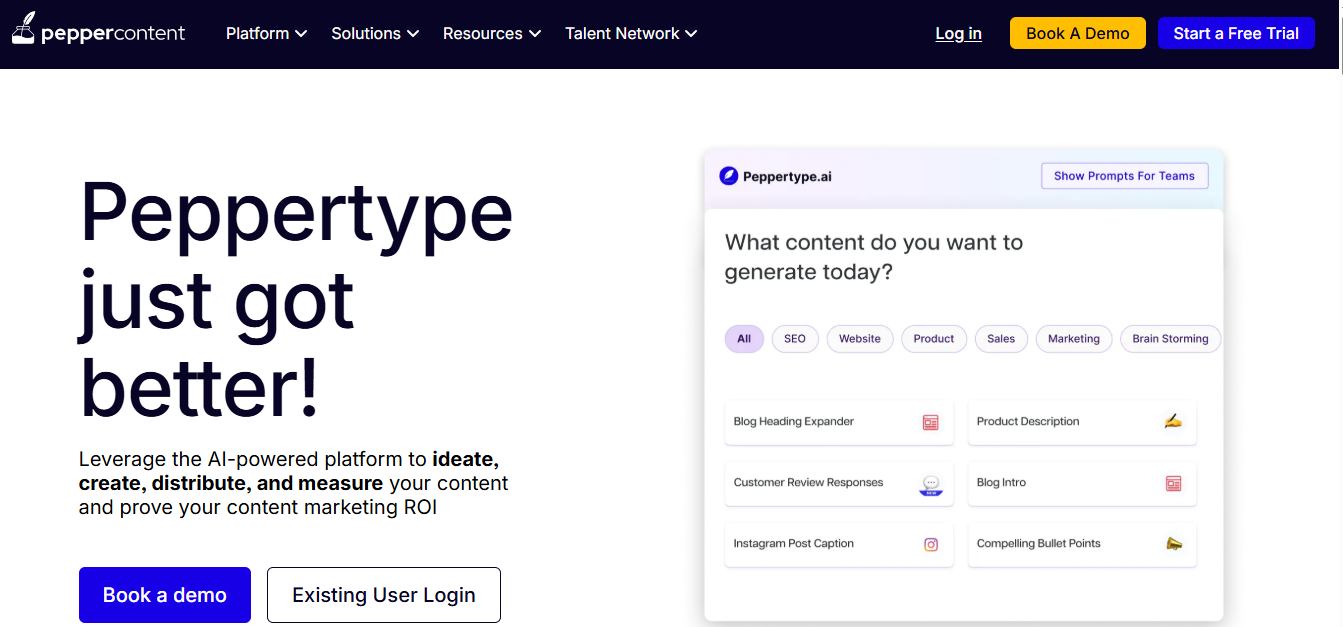Viewport: 1343px width, 627px height.
Task: Click the Customer Review Responses chat icon
Action: tap(930, 484)
